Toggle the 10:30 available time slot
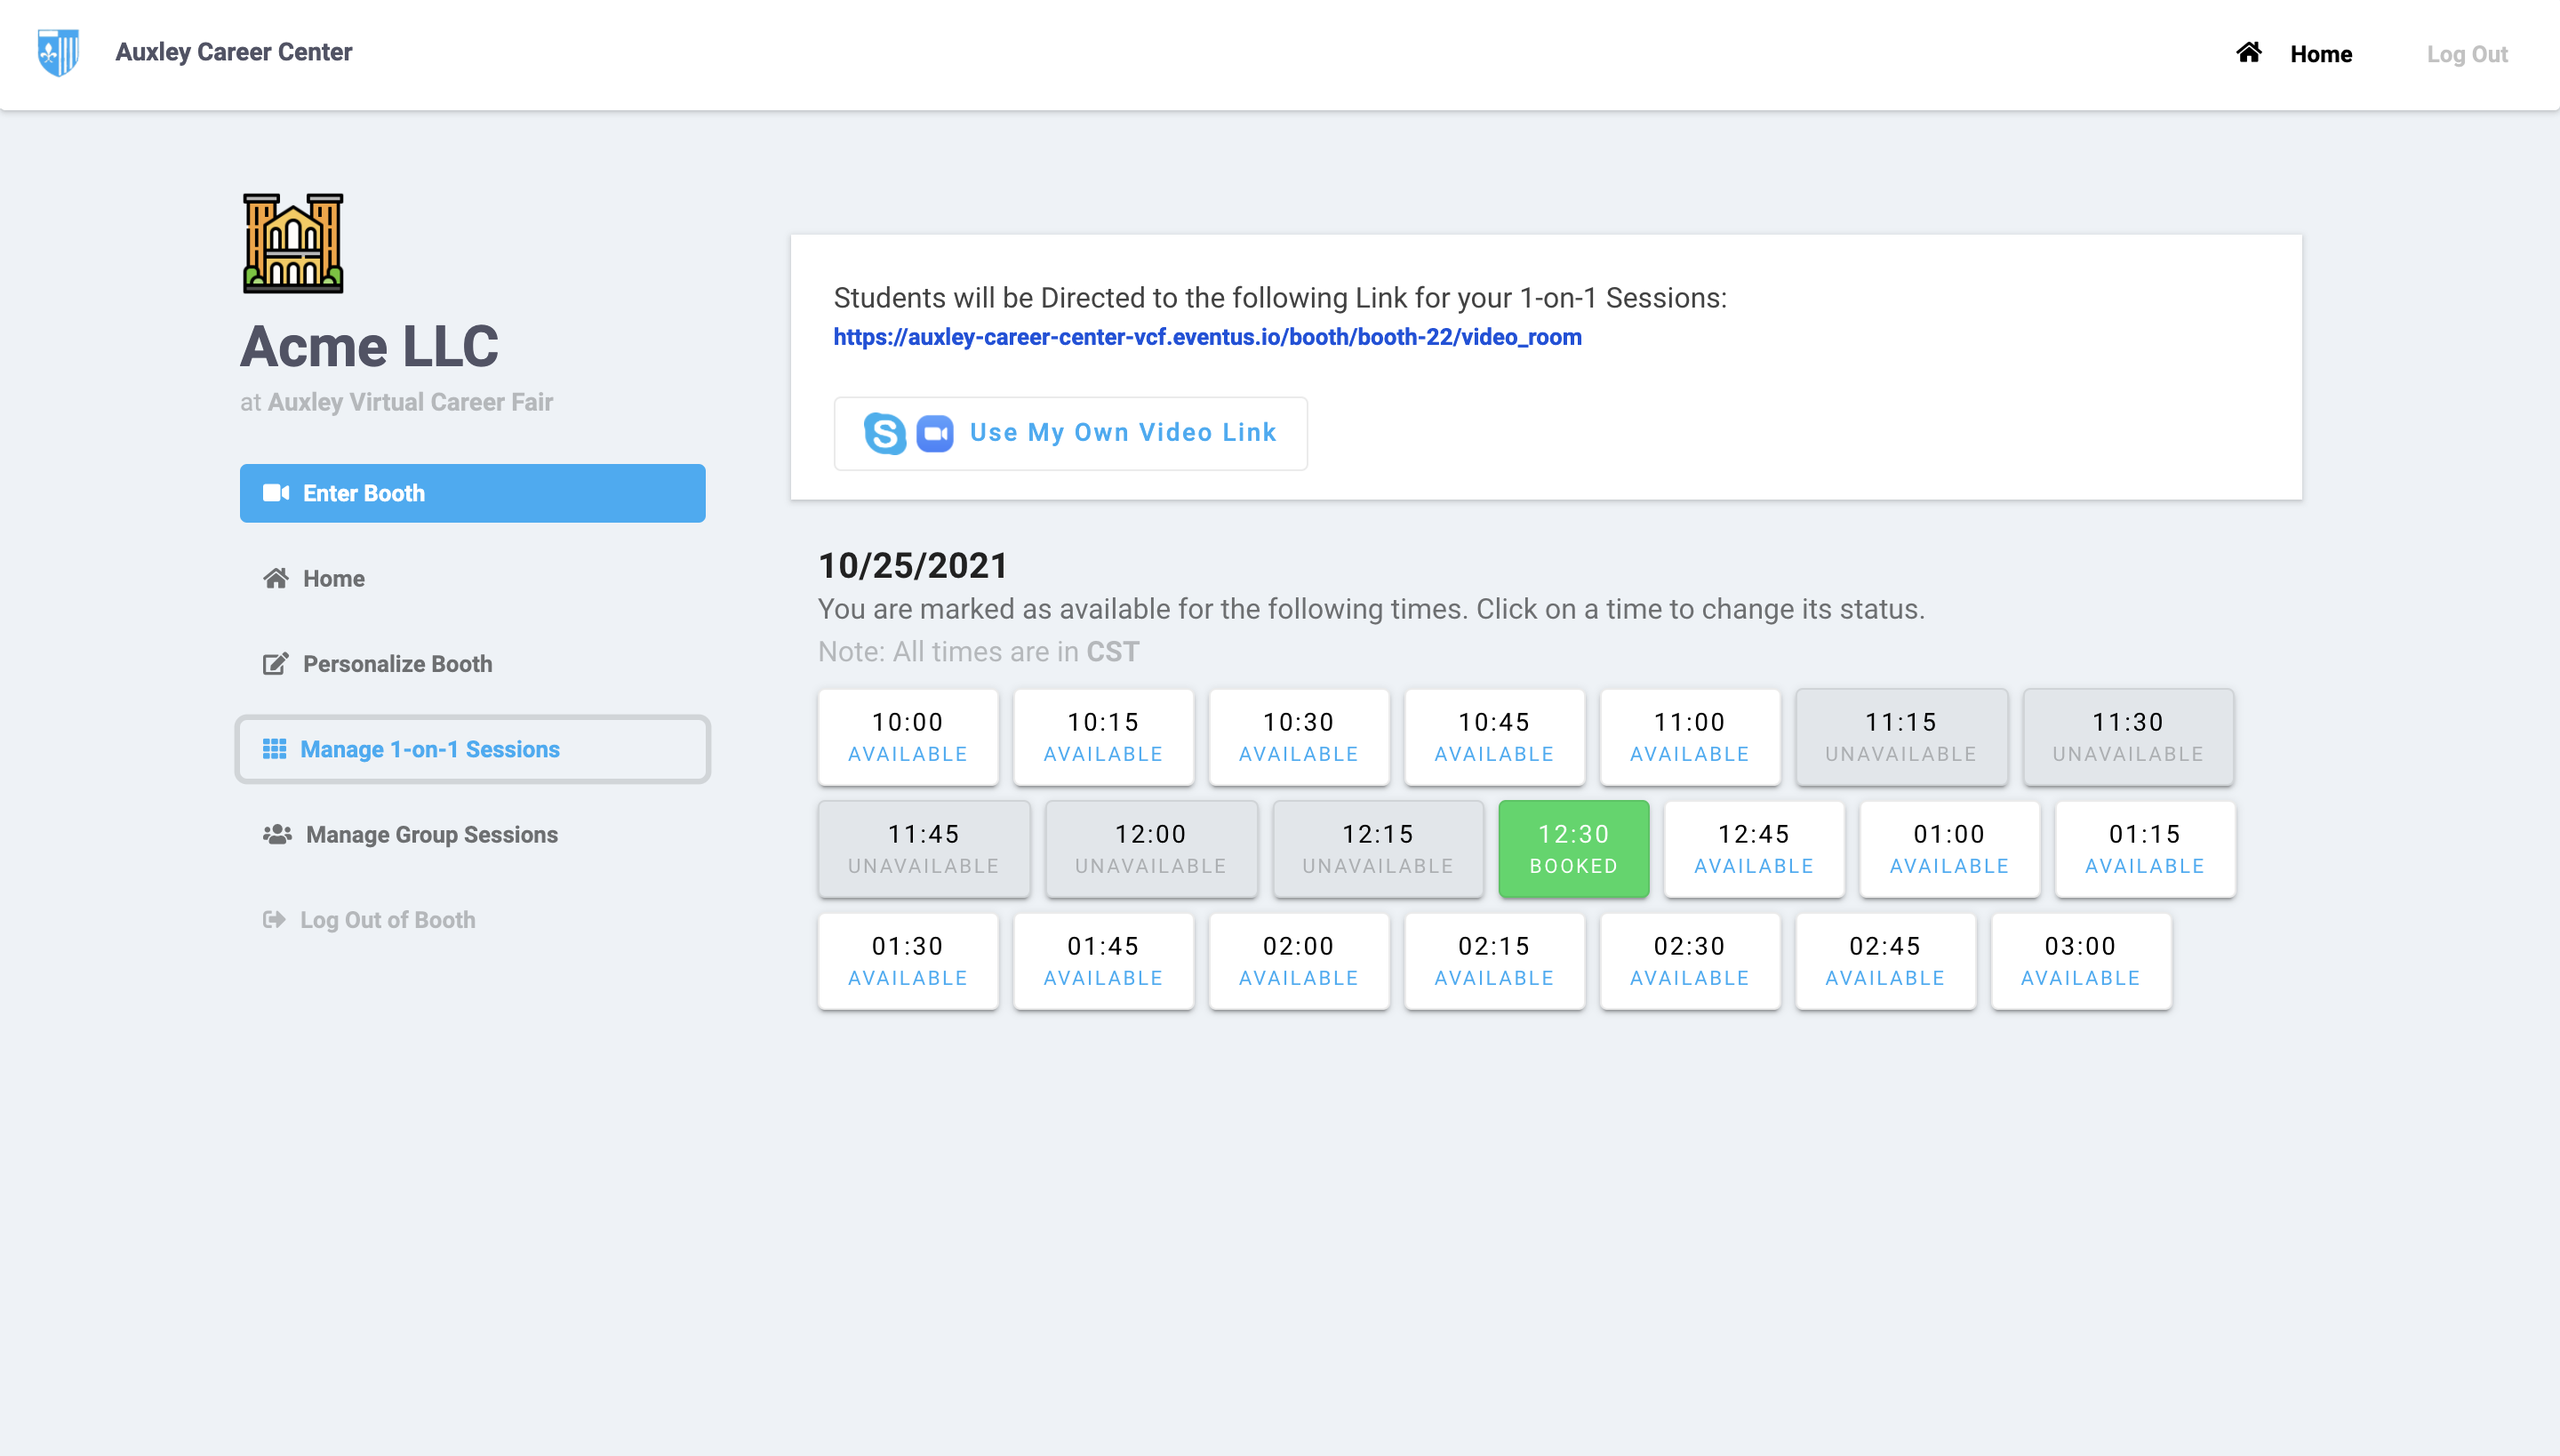Image resolution: width=2560 pixels, height=1456 pixels. click(x=1298, y=737)
